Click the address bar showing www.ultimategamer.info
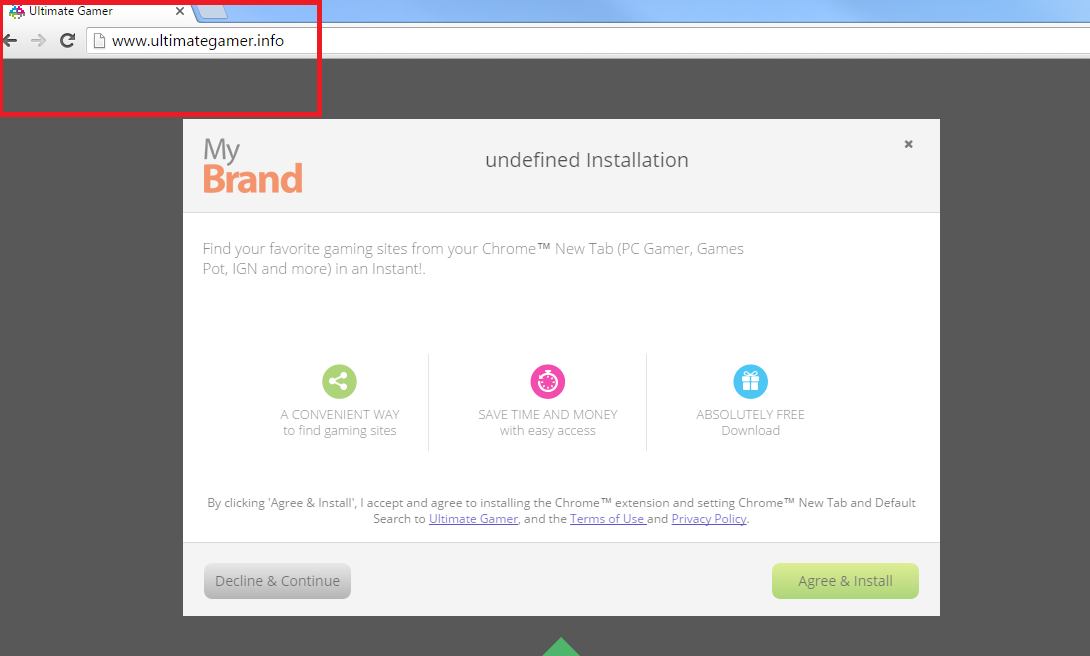This screenshot has height=656, width=1090. click(x=587, y=40)
